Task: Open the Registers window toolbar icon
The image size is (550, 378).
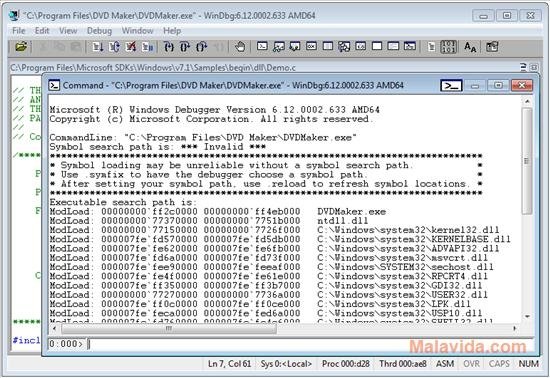Action: pyautogui.click(x=311, y=46)
